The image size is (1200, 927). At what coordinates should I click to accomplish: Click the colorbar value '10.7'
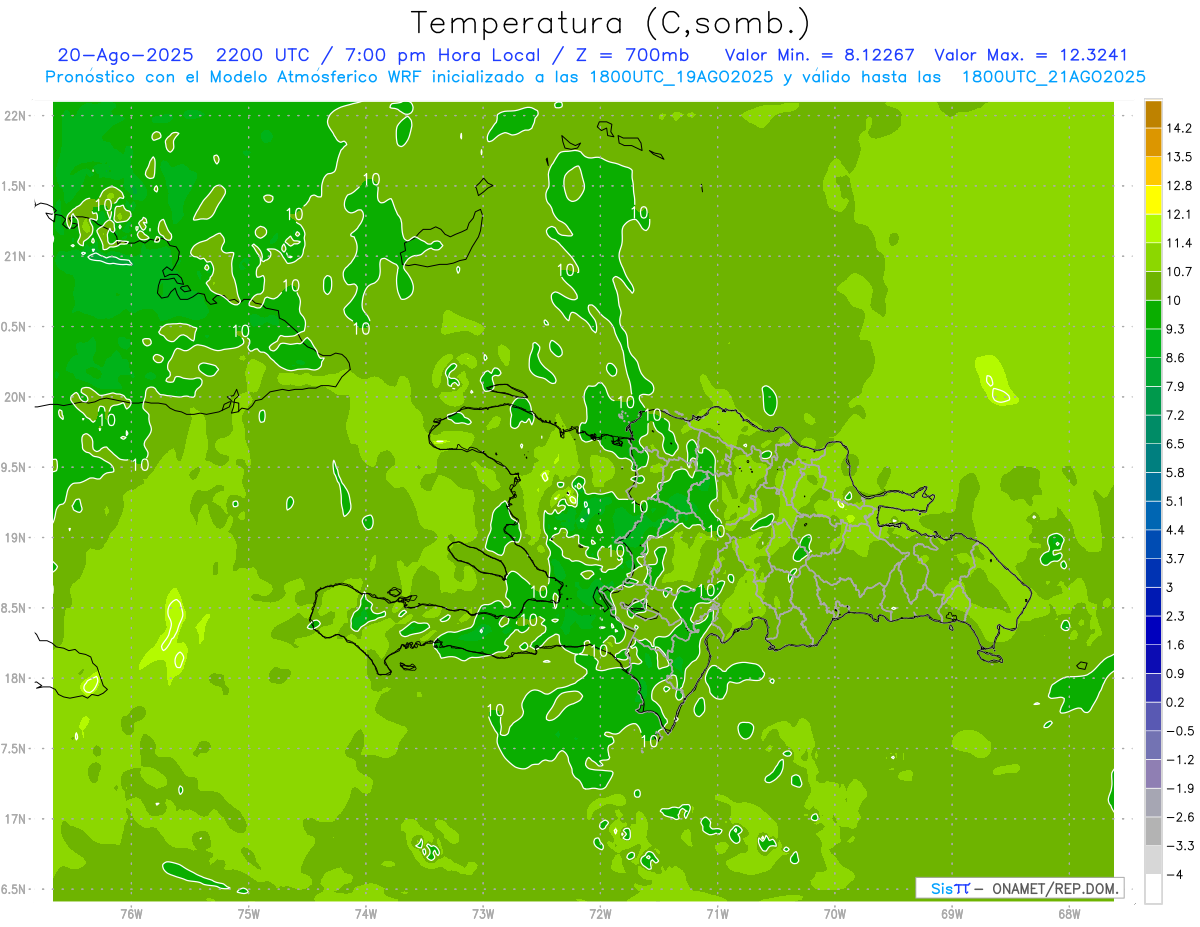(1179, 271)
